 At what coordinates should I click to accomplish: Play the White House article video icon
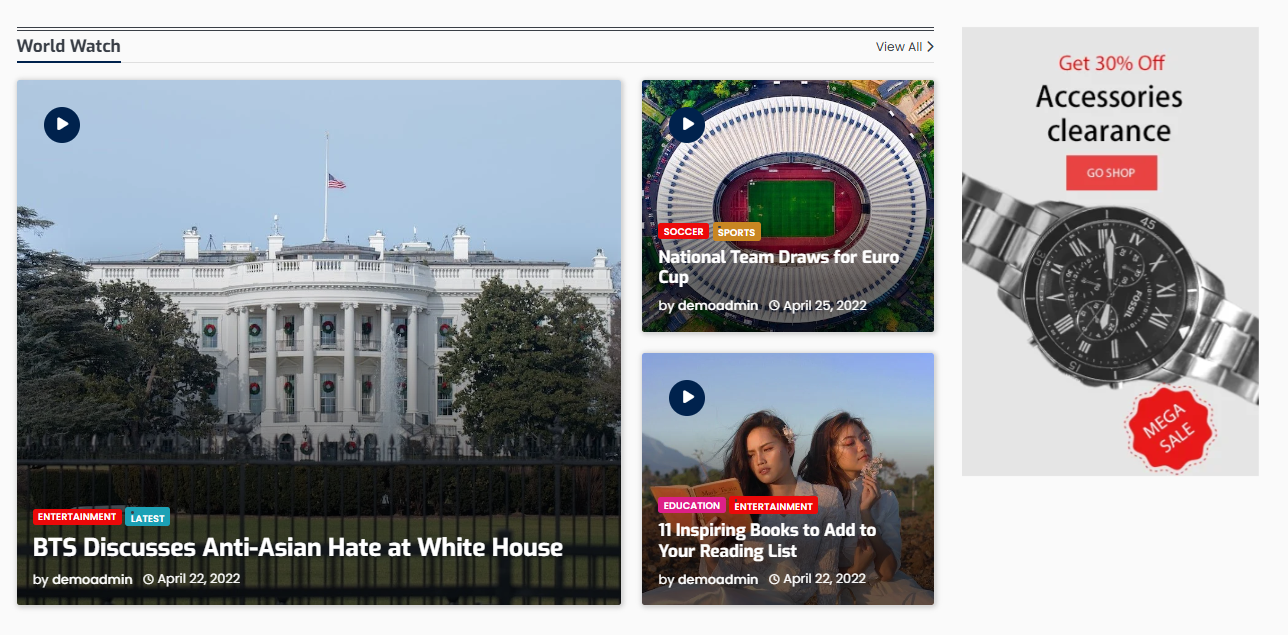[x=62, y=125]
